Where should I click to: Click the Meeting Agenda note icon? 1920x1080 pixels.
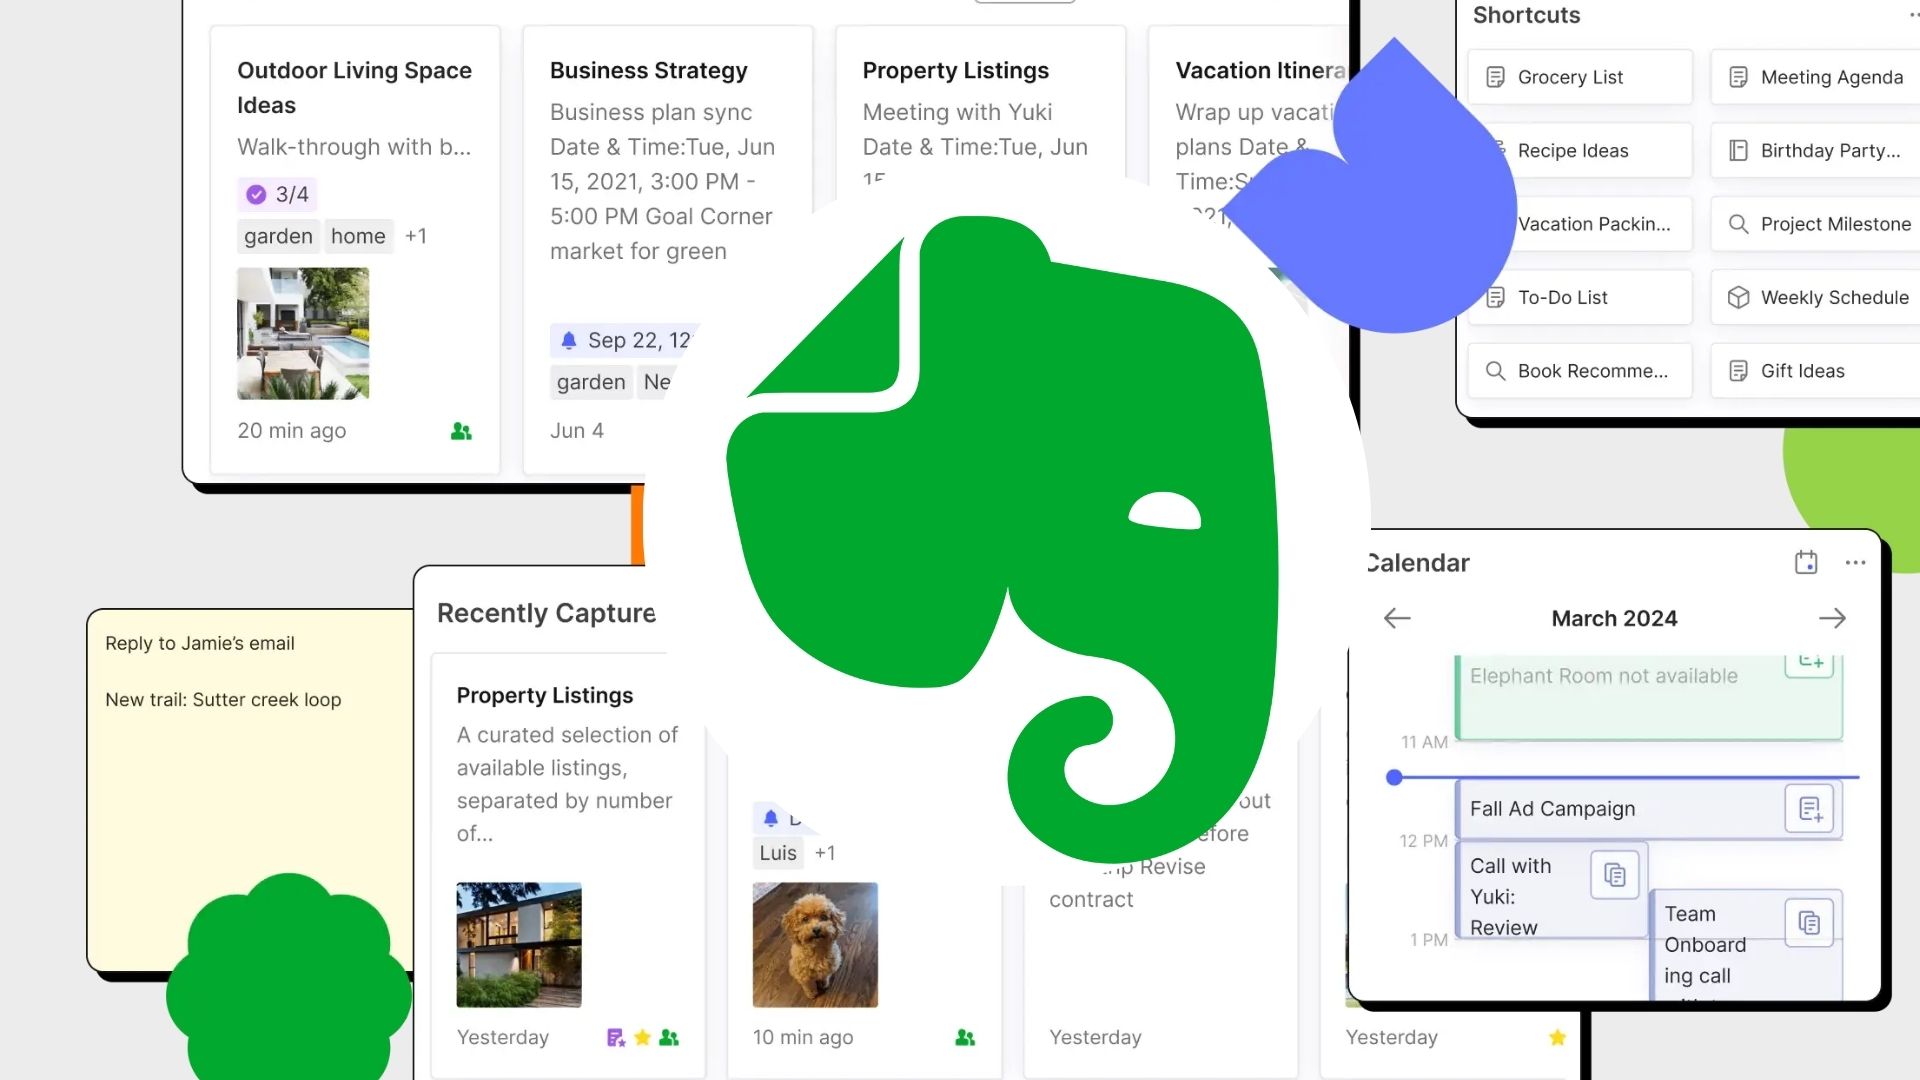(x=1738, y=77)
